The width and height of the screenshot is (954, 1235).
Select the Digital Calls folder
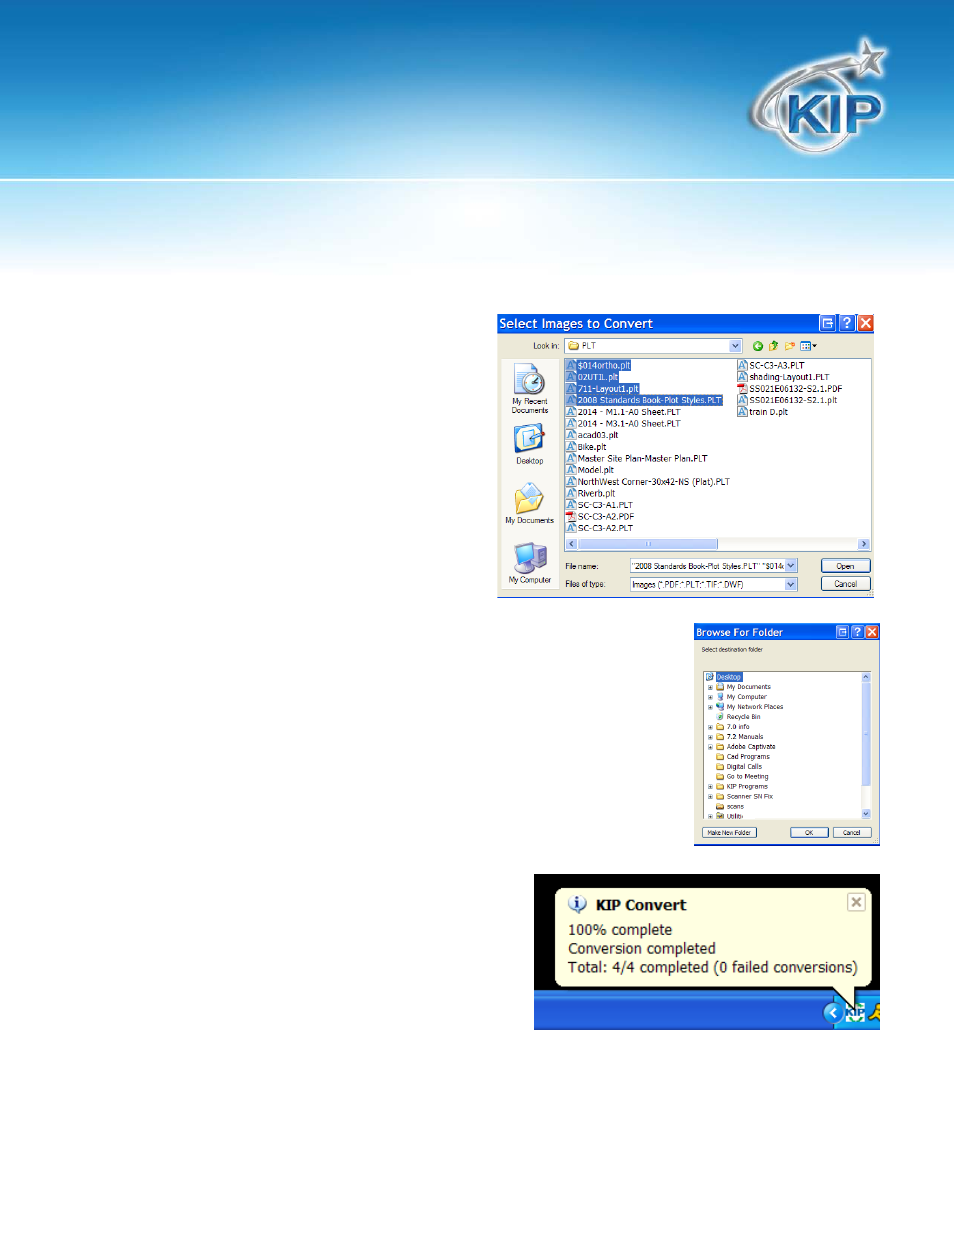(744, 767)
